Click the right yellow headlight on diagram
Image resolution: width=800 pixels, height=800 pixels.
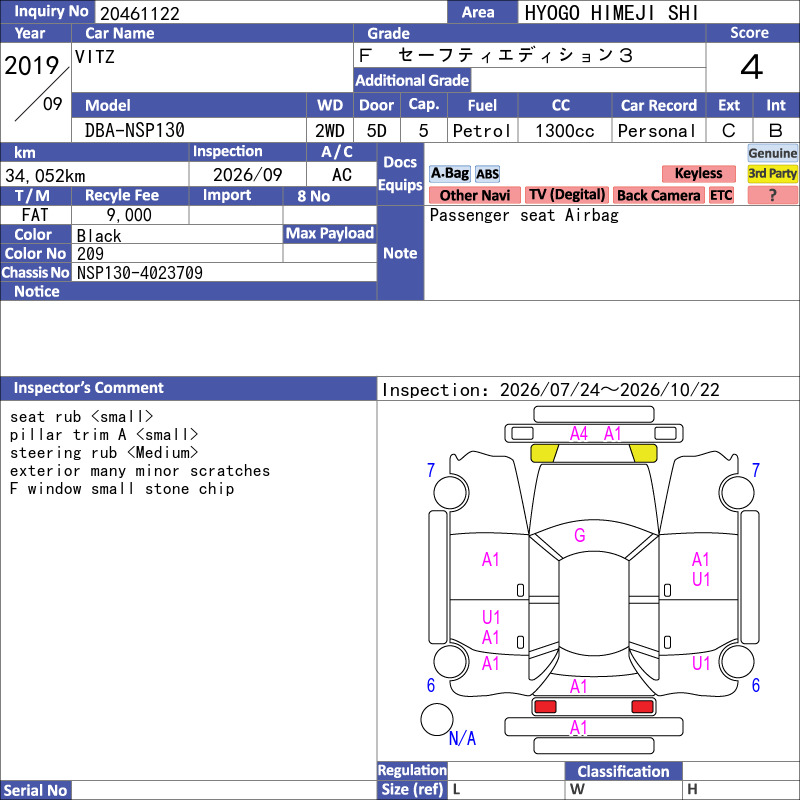(x=643, y=453)
